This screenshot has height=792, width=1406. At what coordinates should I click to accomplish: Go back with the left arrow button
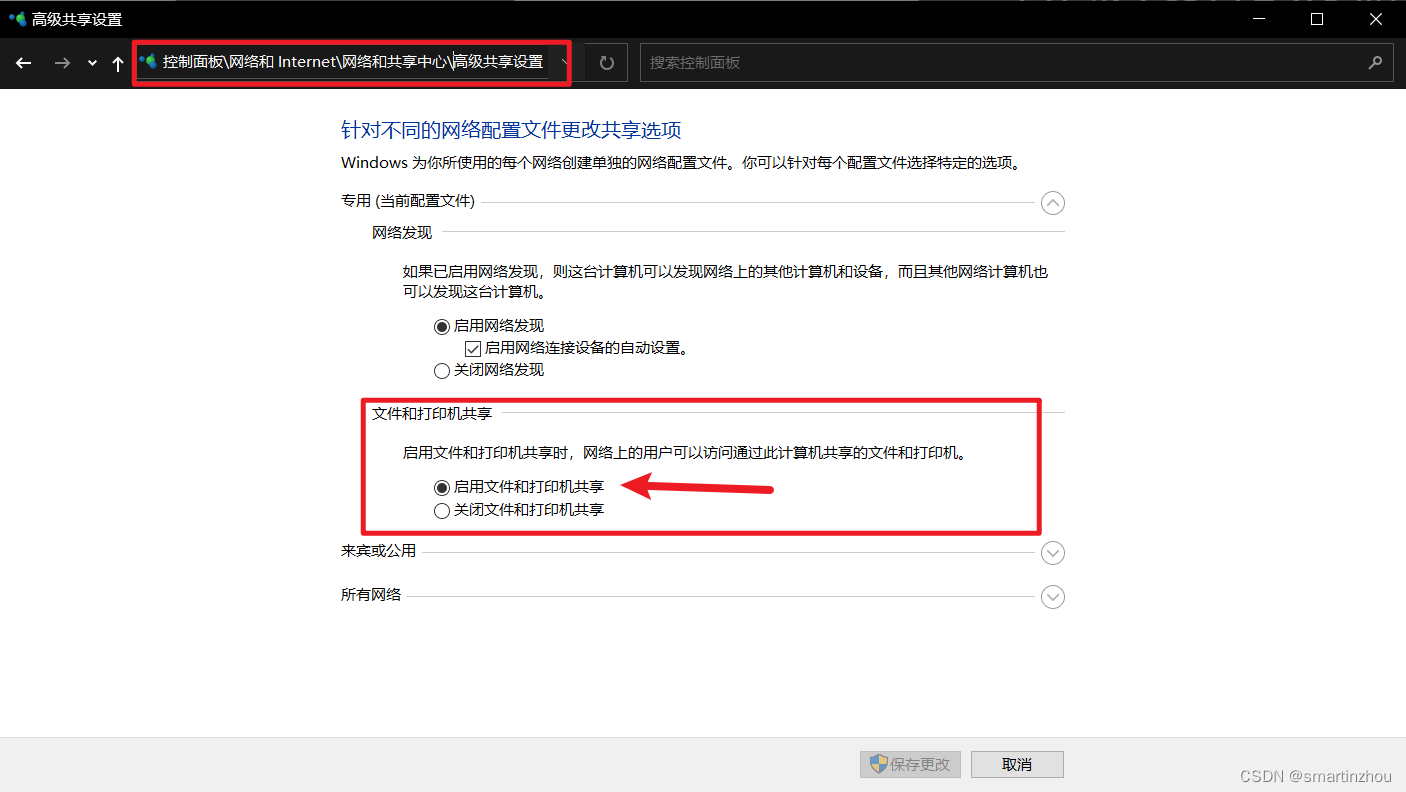click(24, 63)
